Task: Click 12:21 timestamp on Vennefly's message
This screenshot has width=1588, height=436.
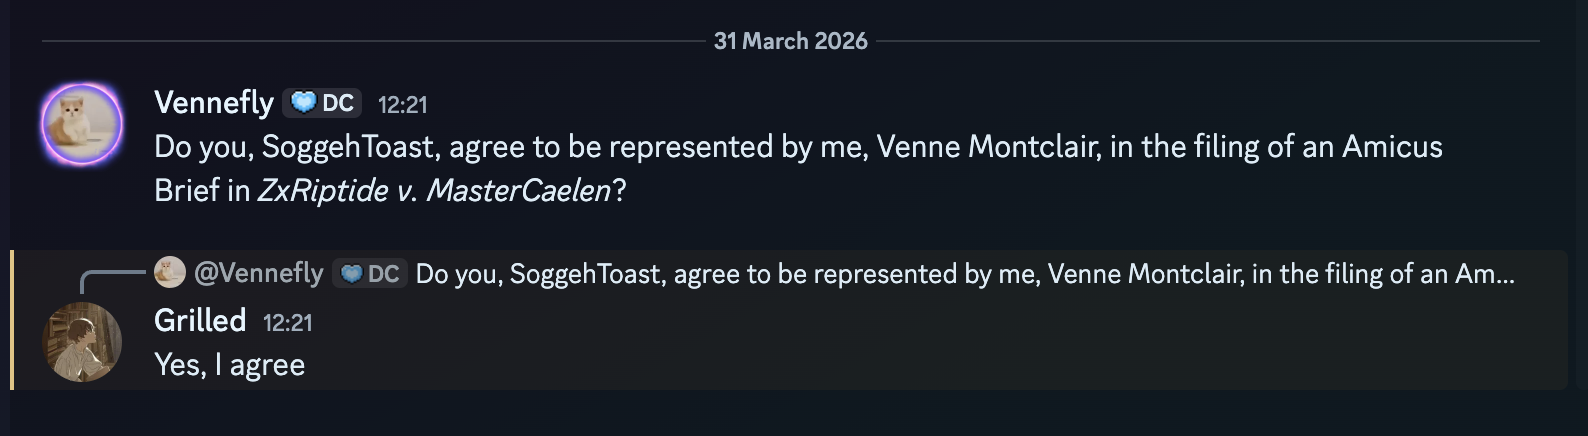Action: [x=402, y=105]
